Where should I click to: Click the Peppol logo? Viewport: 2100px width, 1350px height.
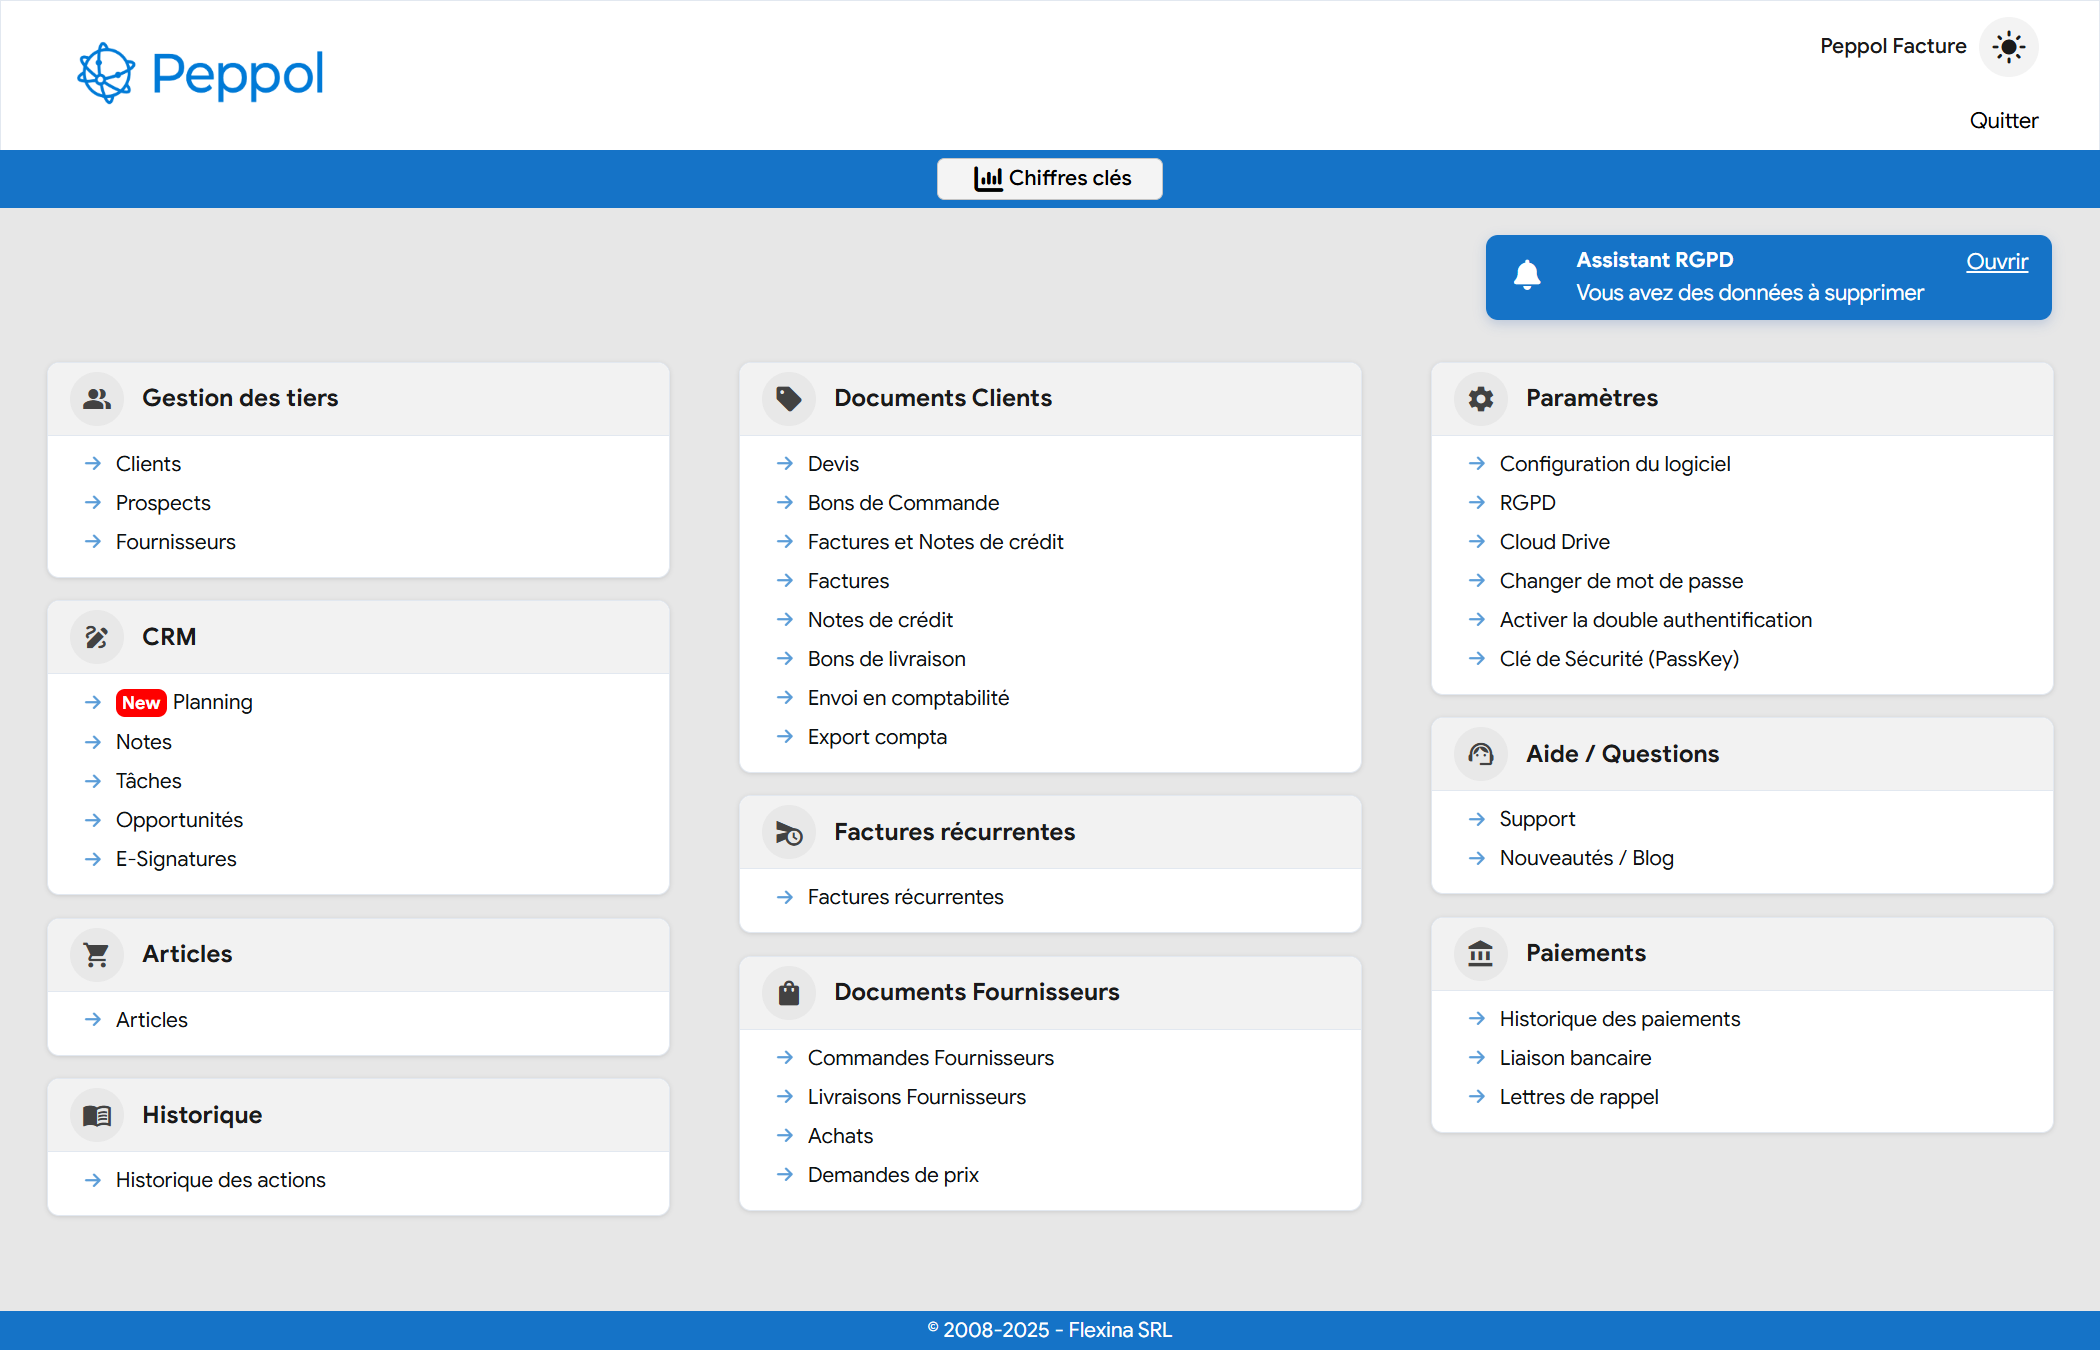(x=201, y=73)
